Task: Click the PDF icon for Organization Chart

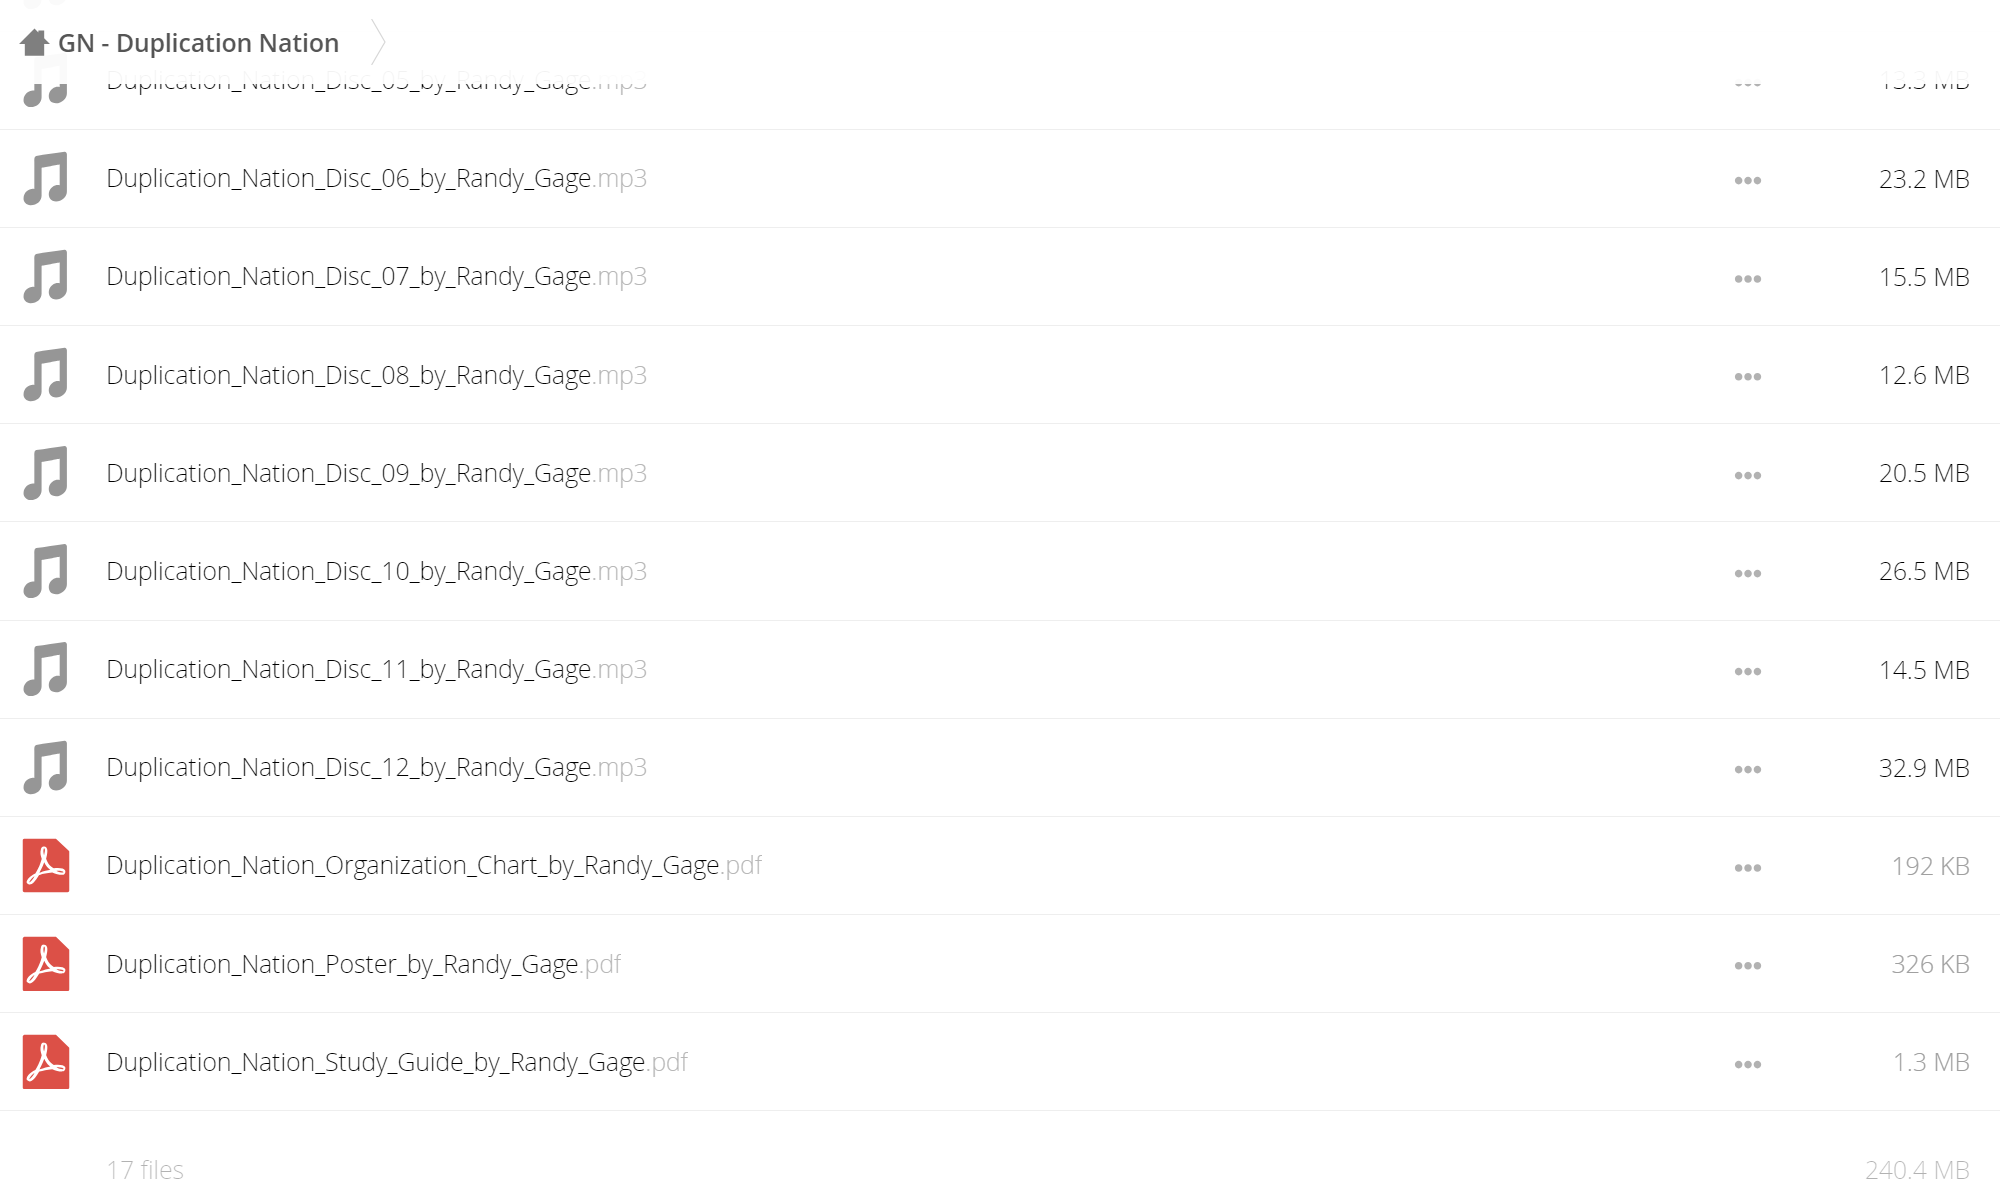Action: tap(46, 865)
